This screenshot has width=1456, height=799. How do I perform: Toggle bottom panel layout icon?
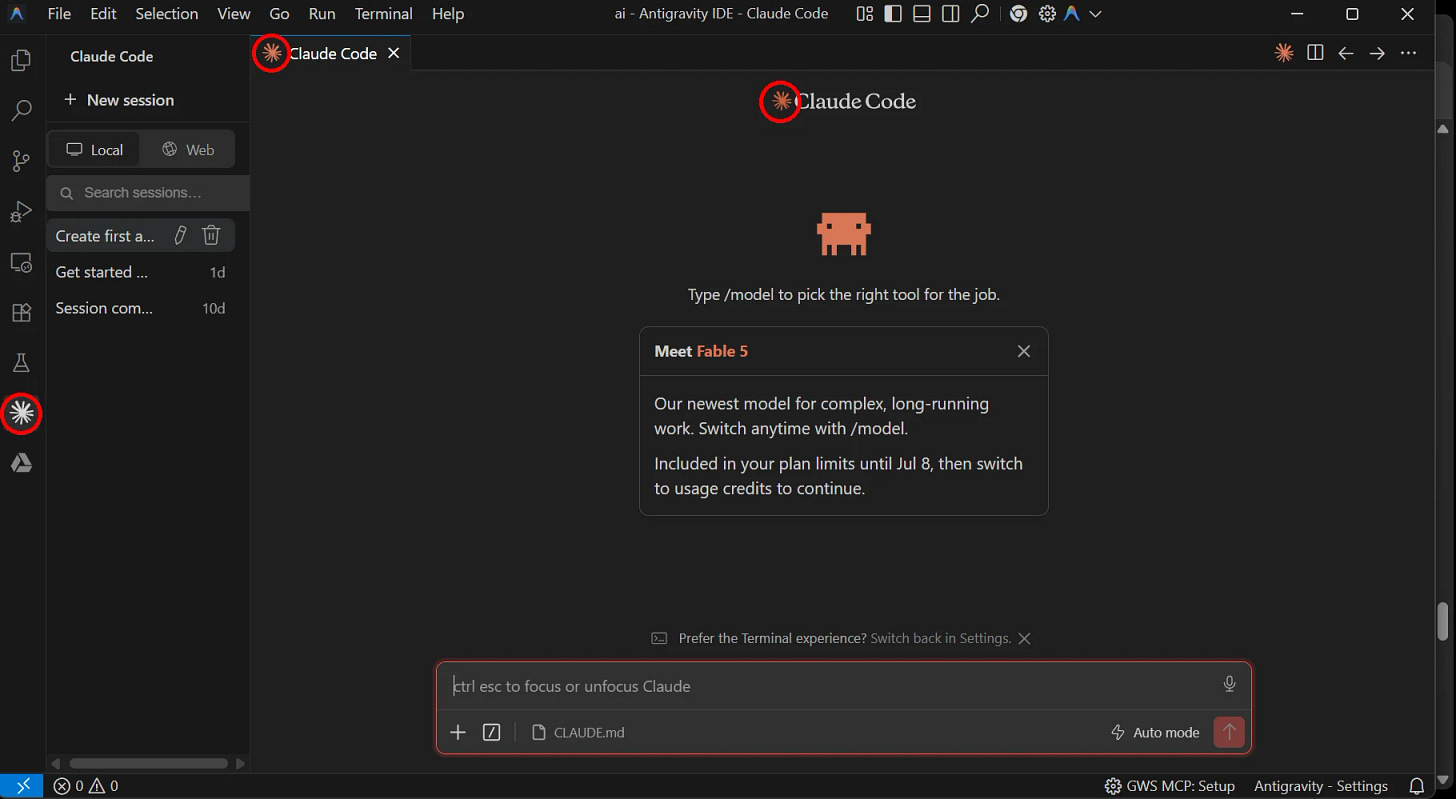click(x=922, y=14)
